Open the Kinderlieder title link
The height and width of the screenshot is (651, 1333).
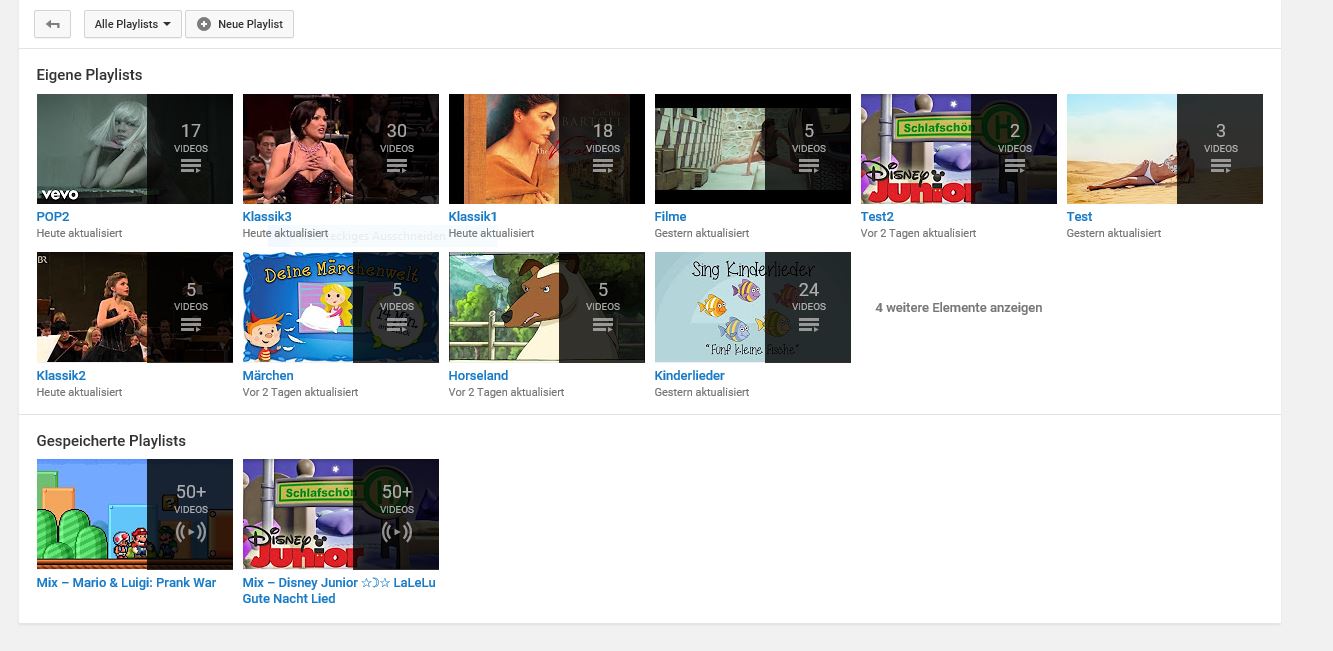coord(690,375)
